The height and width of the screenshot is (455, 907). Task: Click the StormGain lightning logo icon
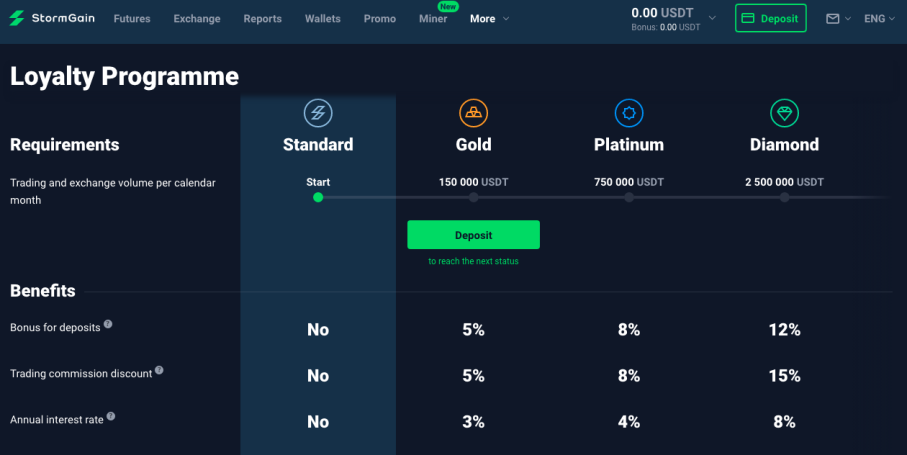coord(17,19)
